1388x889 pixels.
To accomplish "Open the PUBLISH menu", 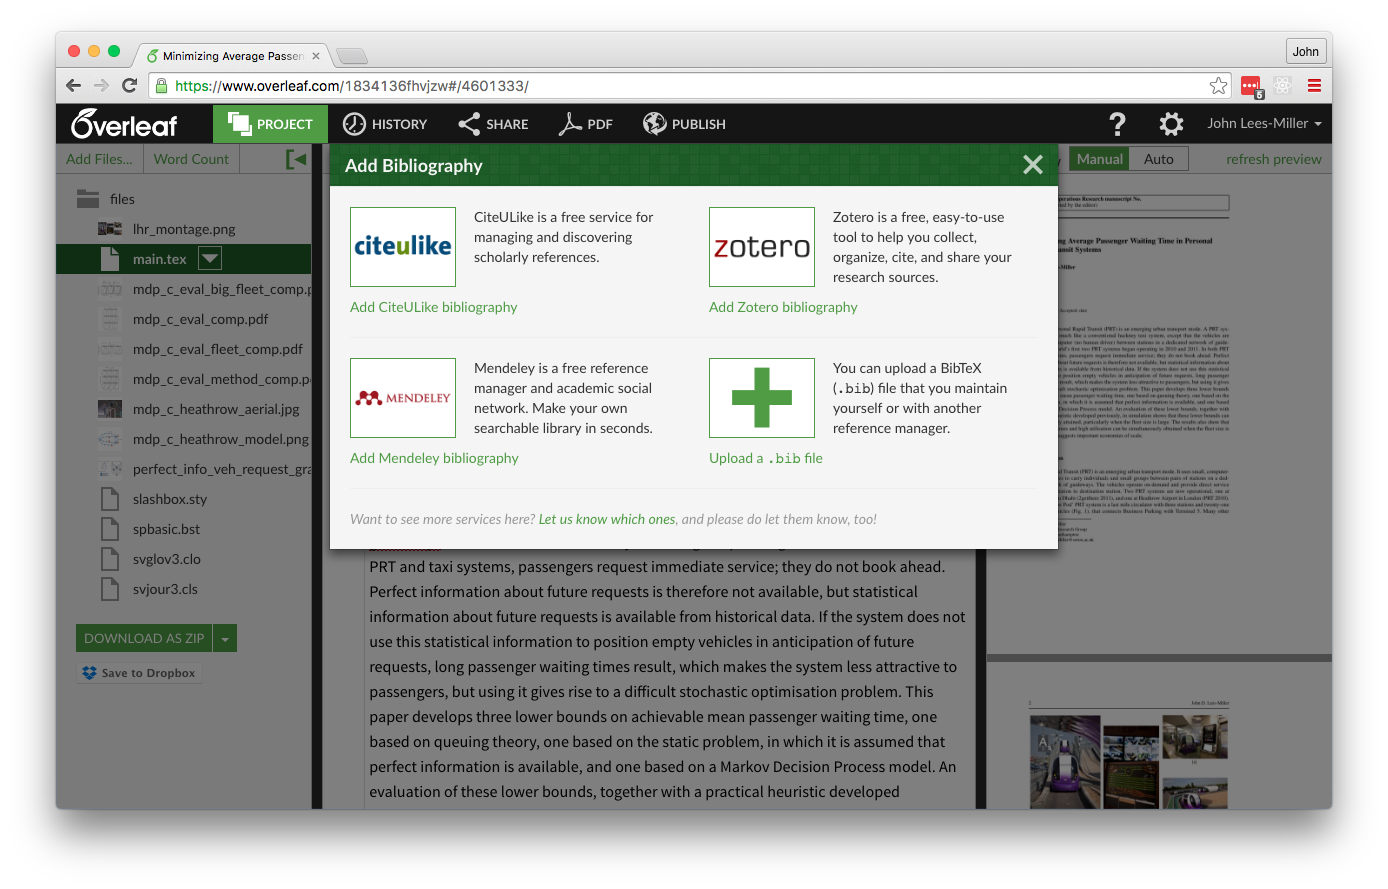I will [x=684, y=124].
